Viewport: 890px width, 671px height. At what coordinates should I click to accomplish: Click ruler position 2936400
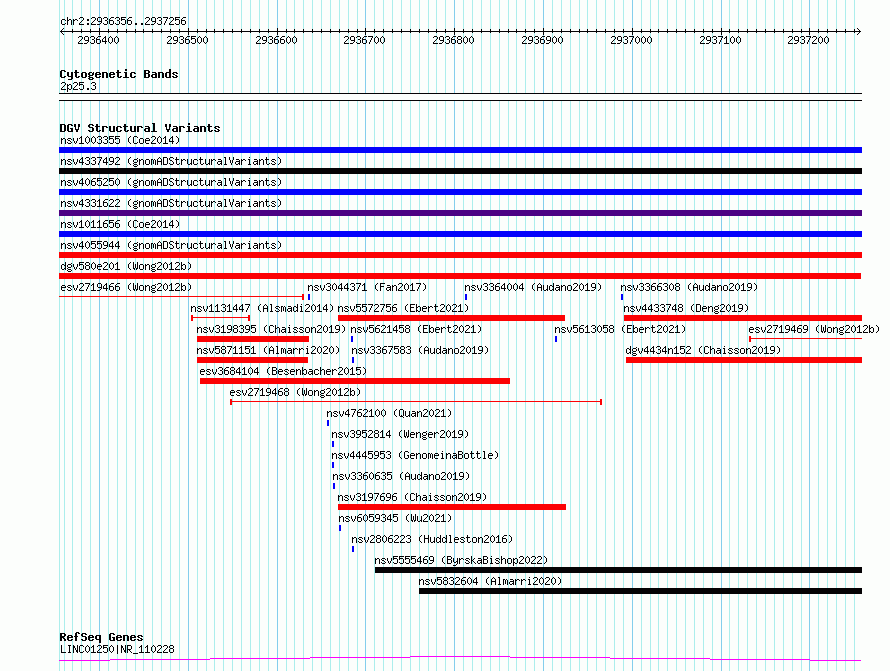(x=98, y=40)
